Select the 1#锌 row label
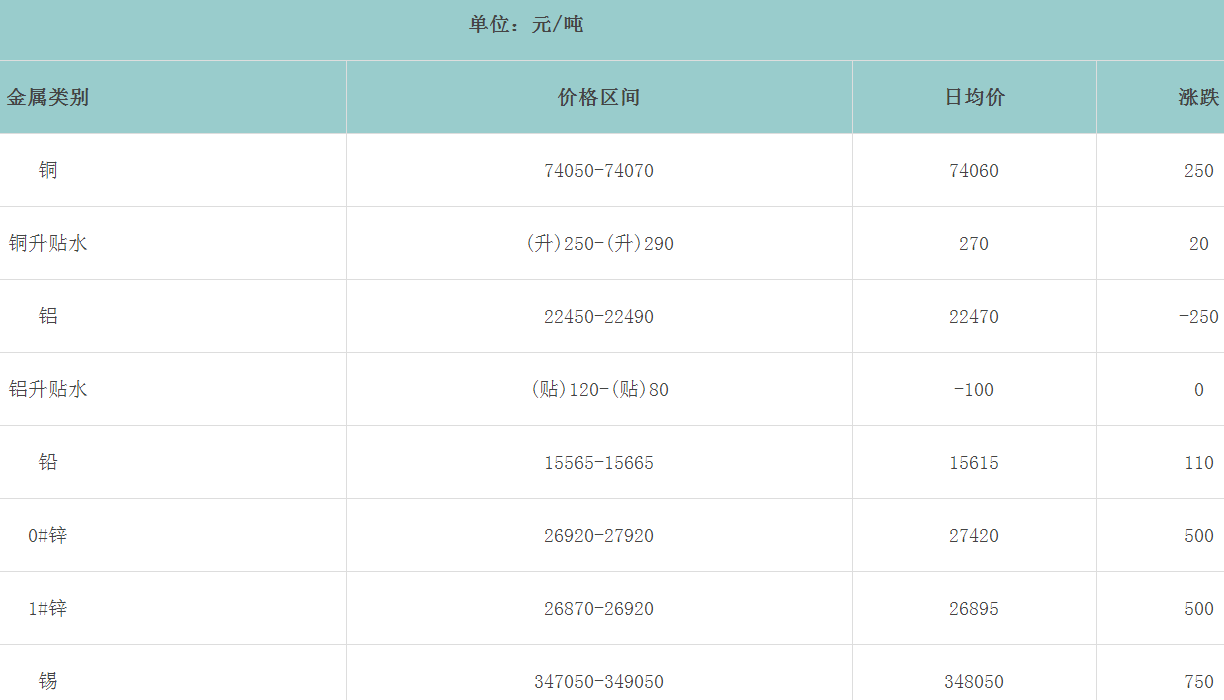Screen dimensions: 1224x700 point(48,608)
